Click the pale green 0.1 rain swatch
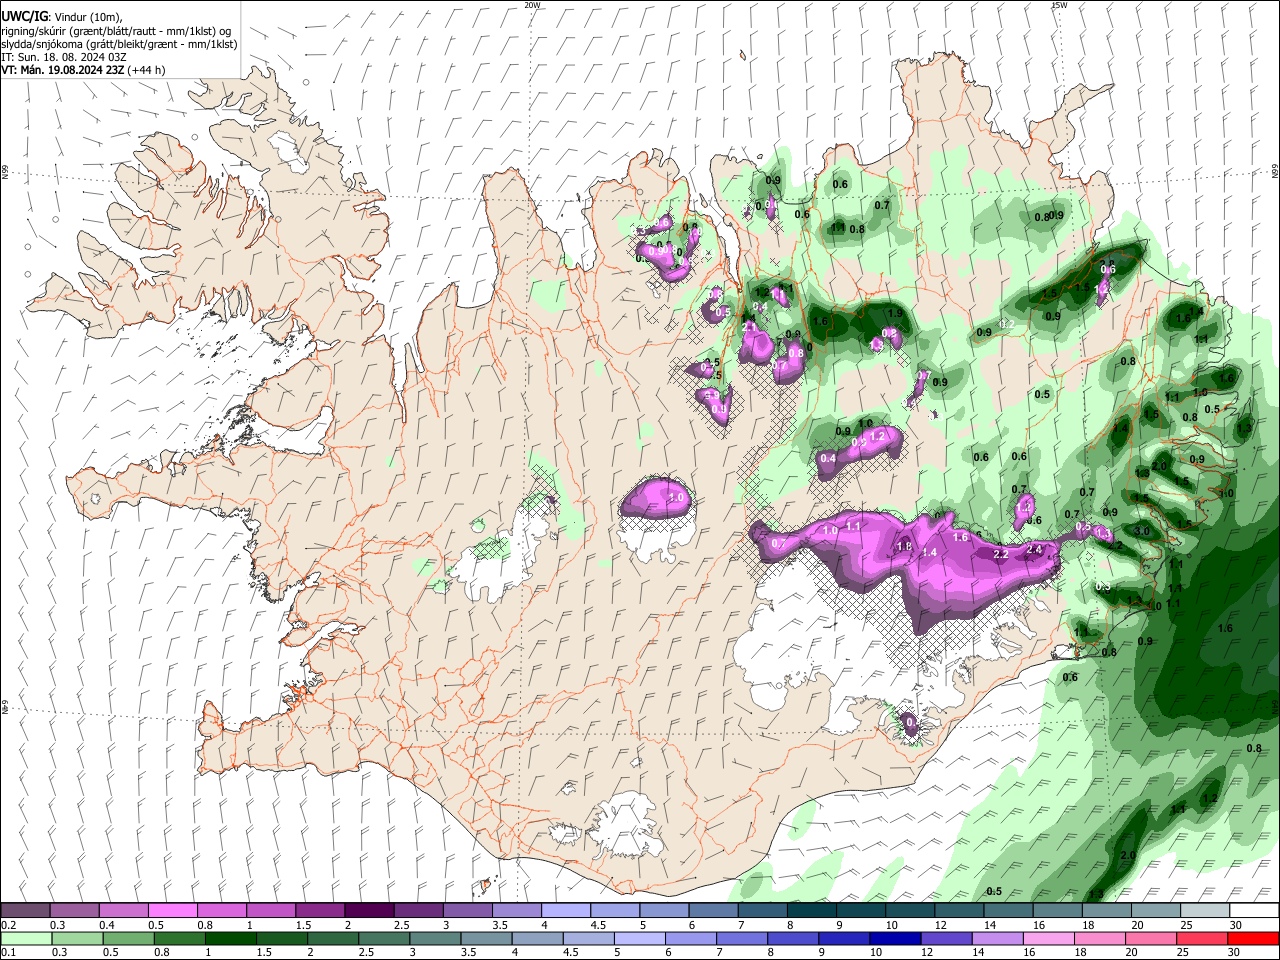This screenshot has height=960, width=1280. 26,938
